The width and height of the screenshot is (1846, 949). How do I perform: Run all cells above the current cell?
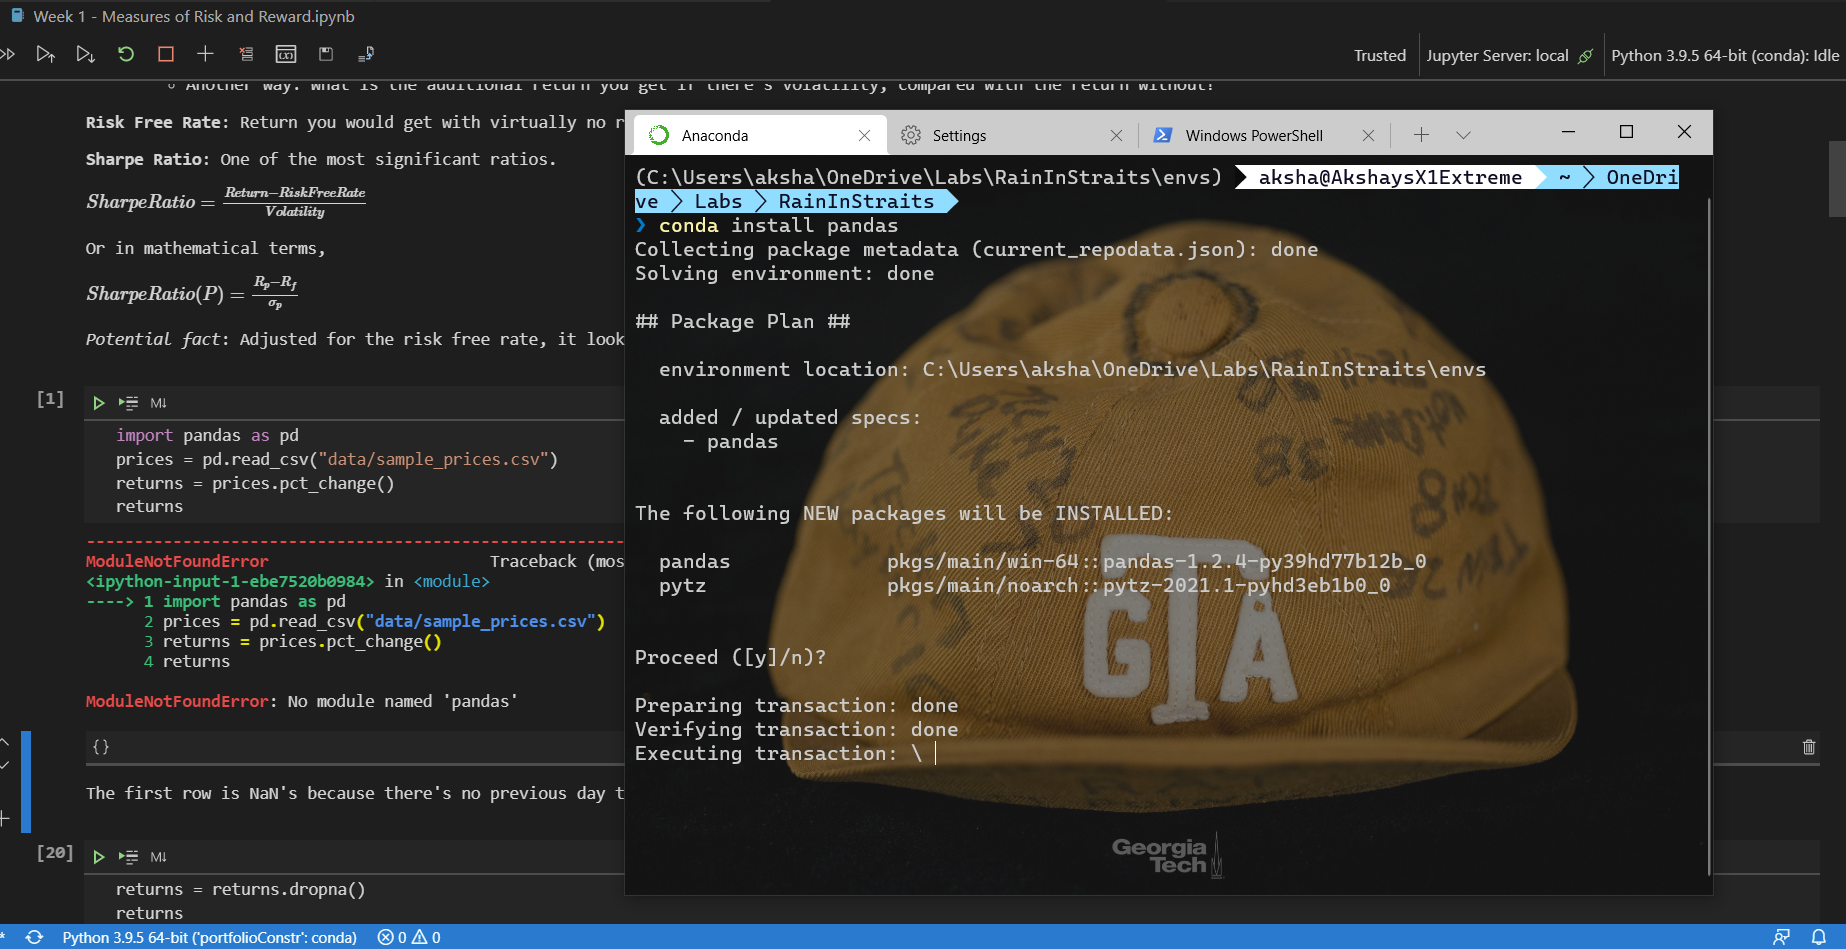pos(45,54)
